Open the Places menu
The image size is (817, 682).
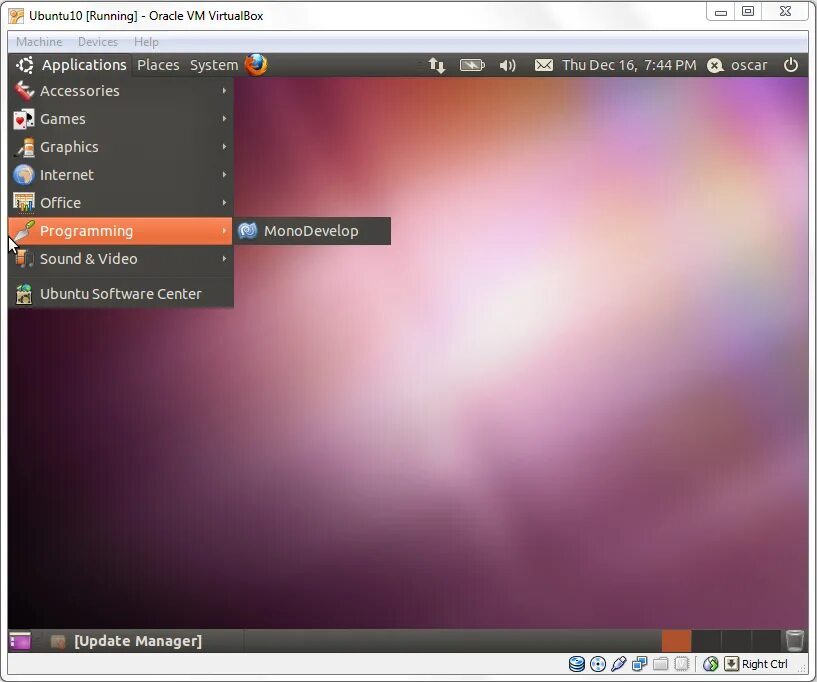pos(158,65)
